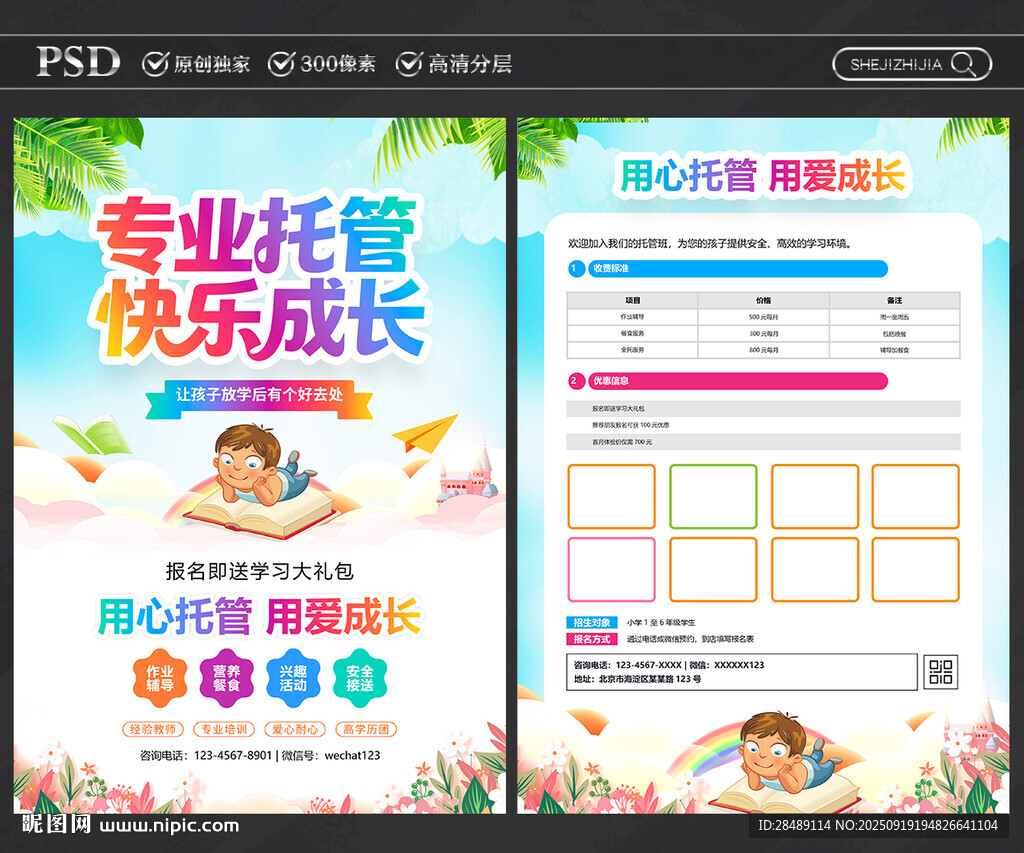1024x853 pixels.
Task: Click the text 小学 1 至 6 年级学生
Action: [x=661, y=622]
